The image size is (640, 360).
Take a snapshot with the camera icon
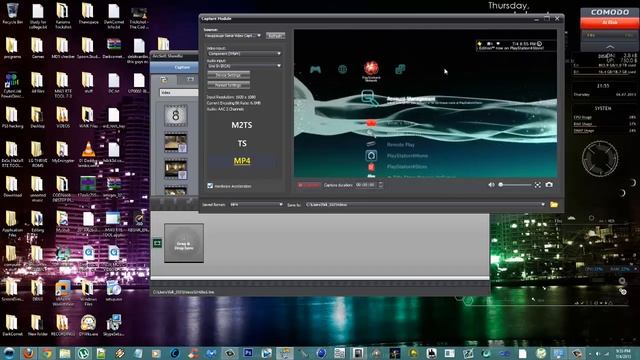[549, 185]
